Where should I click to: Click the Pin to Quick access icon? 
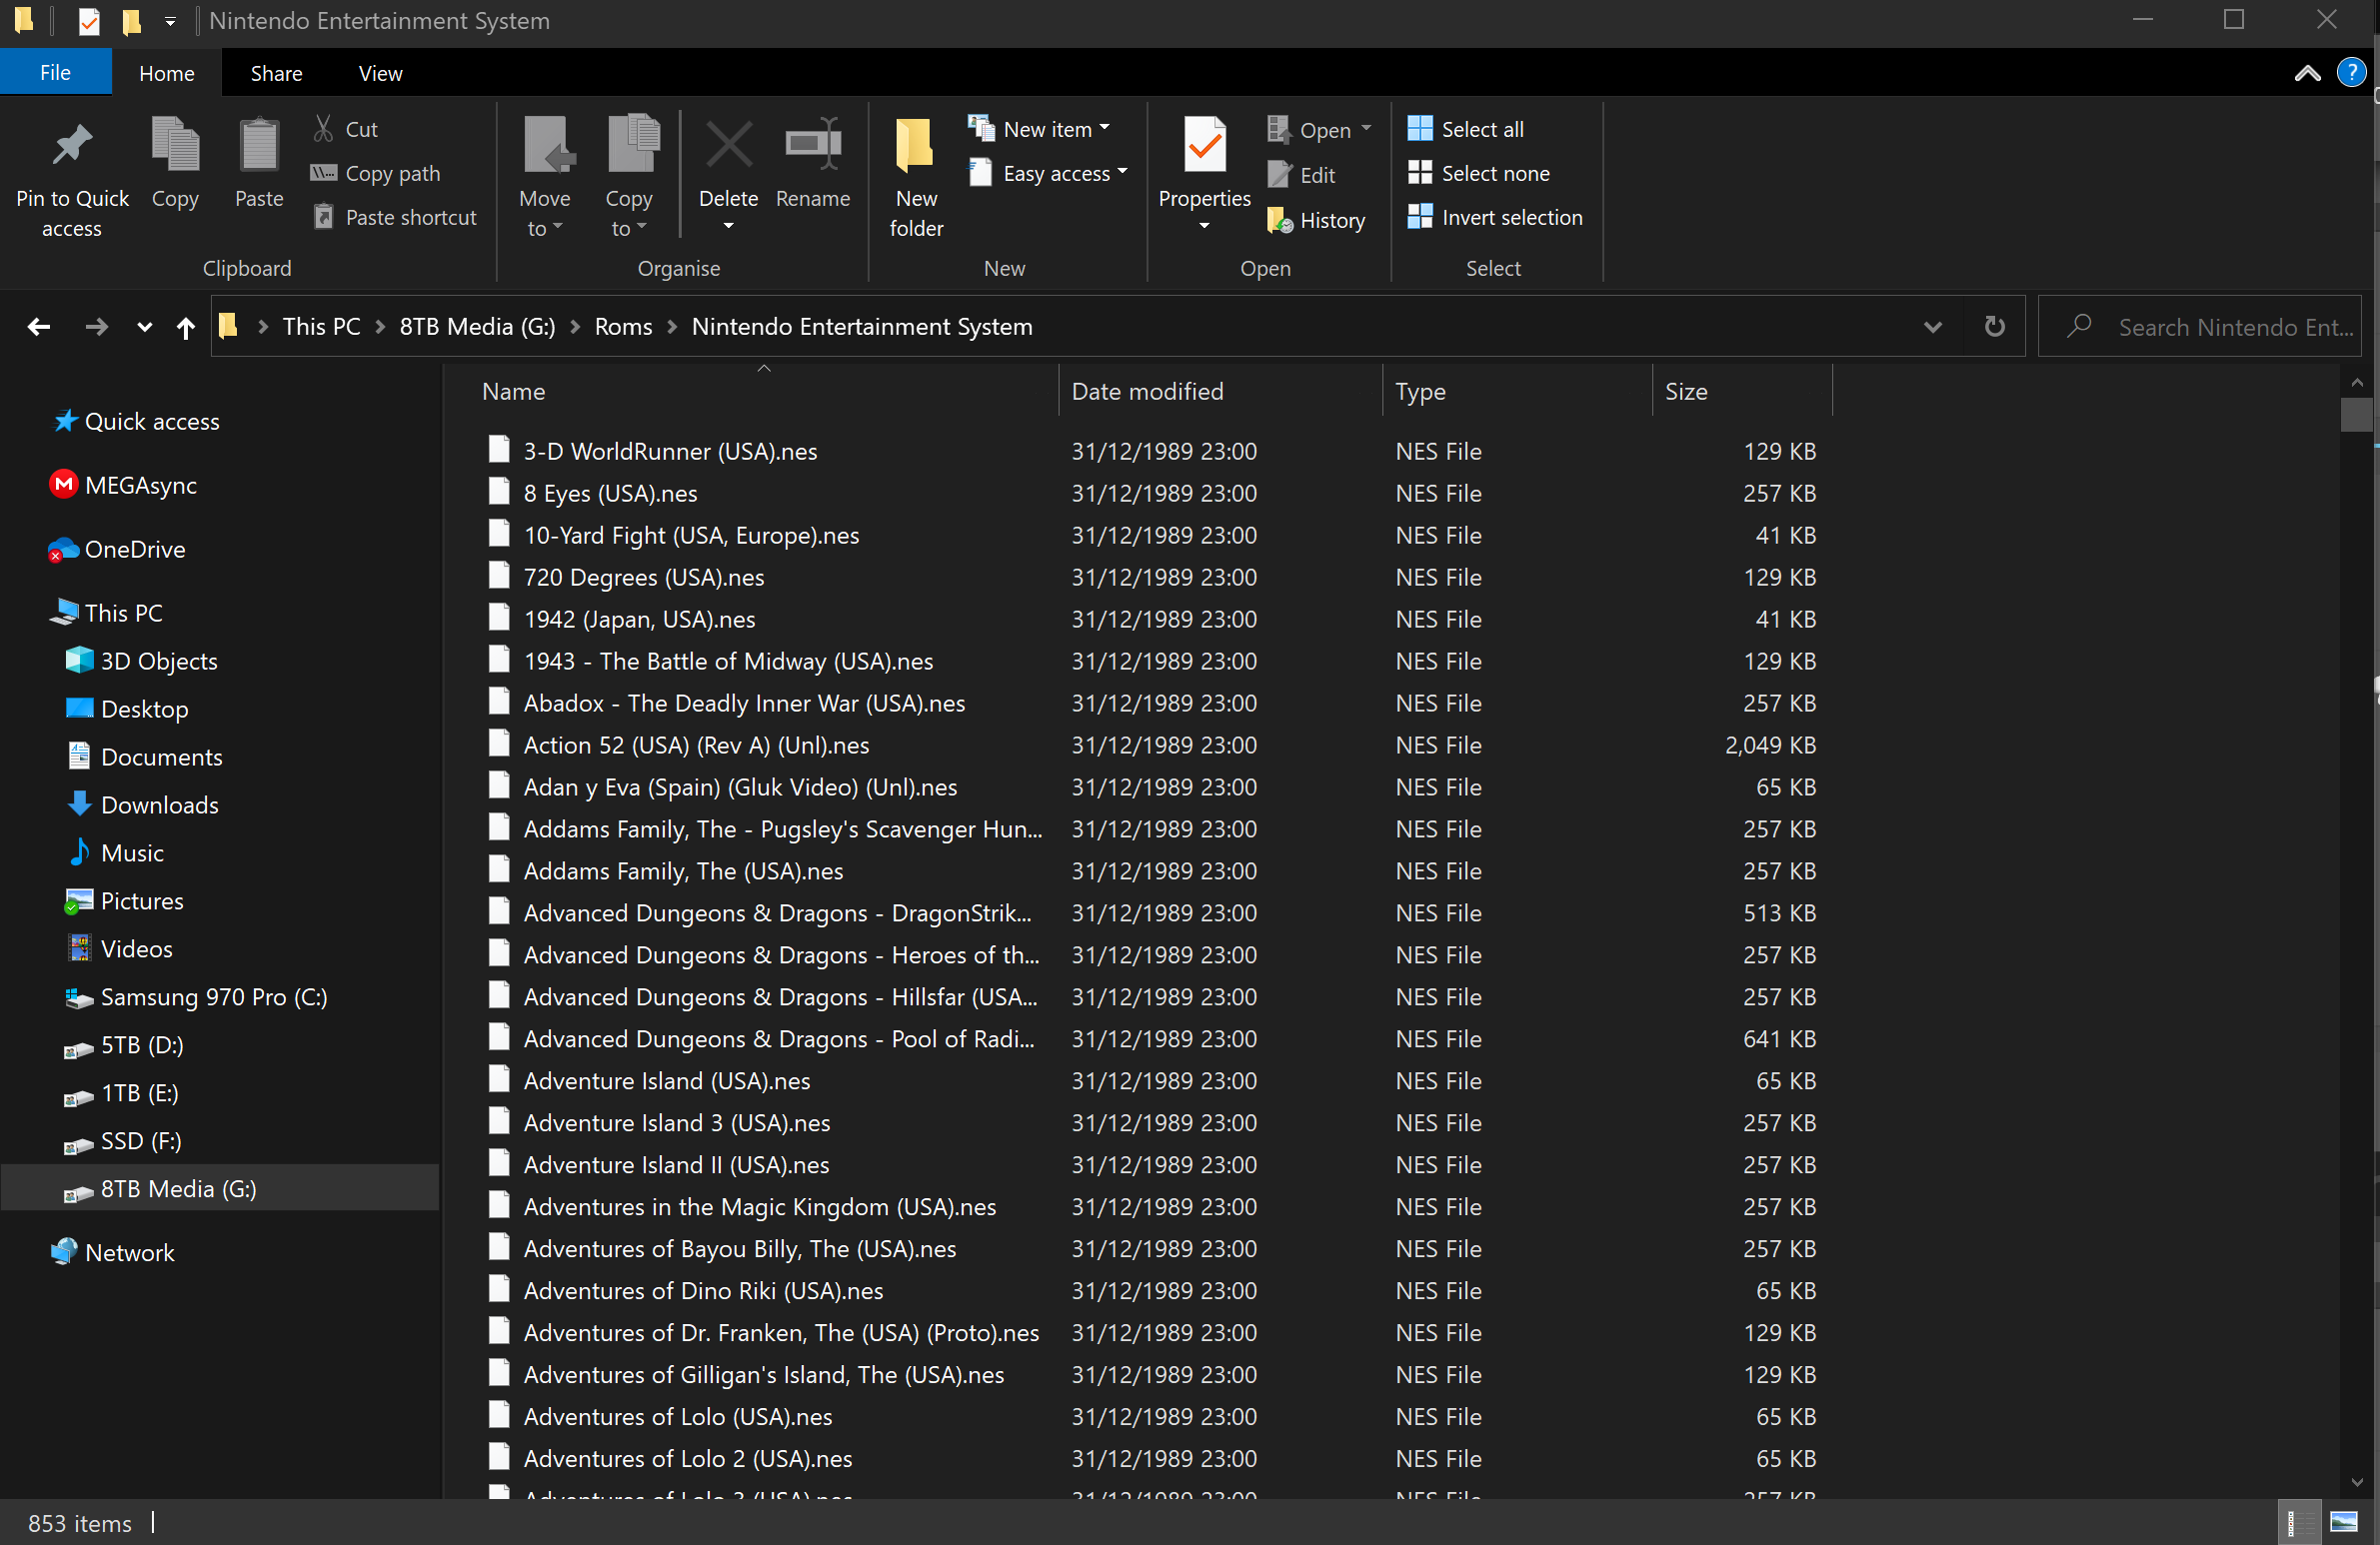coord(72,146)
